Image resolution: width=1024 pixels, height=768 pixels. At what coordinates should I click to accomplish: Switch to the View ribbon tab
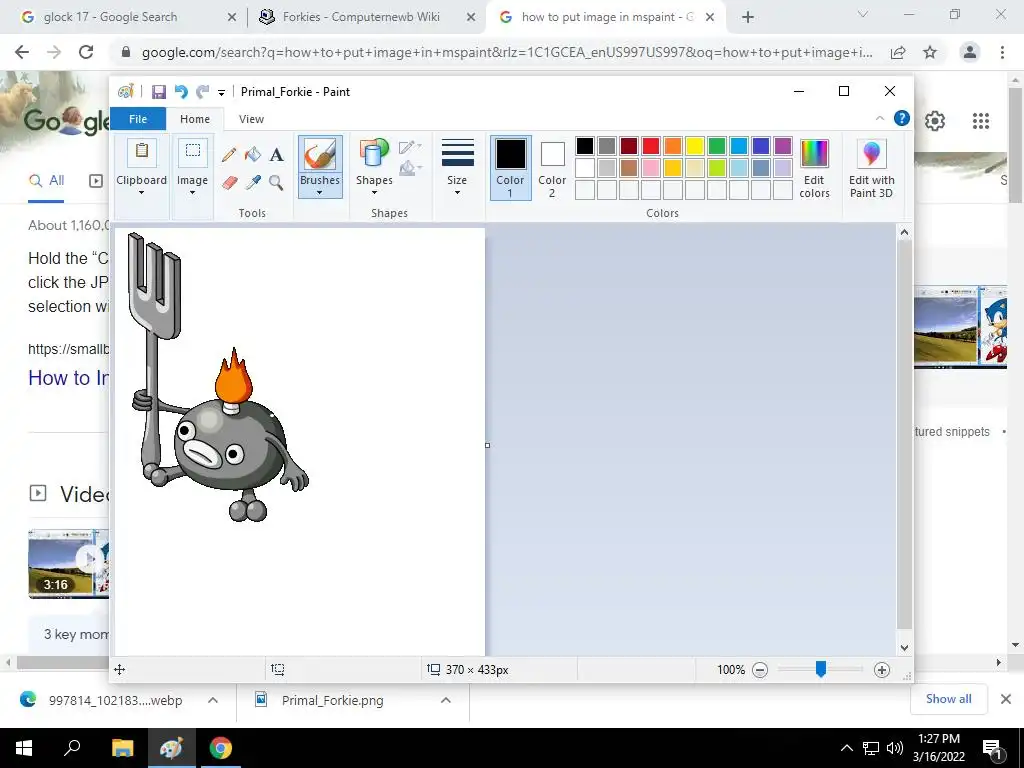tap(251, 119)
